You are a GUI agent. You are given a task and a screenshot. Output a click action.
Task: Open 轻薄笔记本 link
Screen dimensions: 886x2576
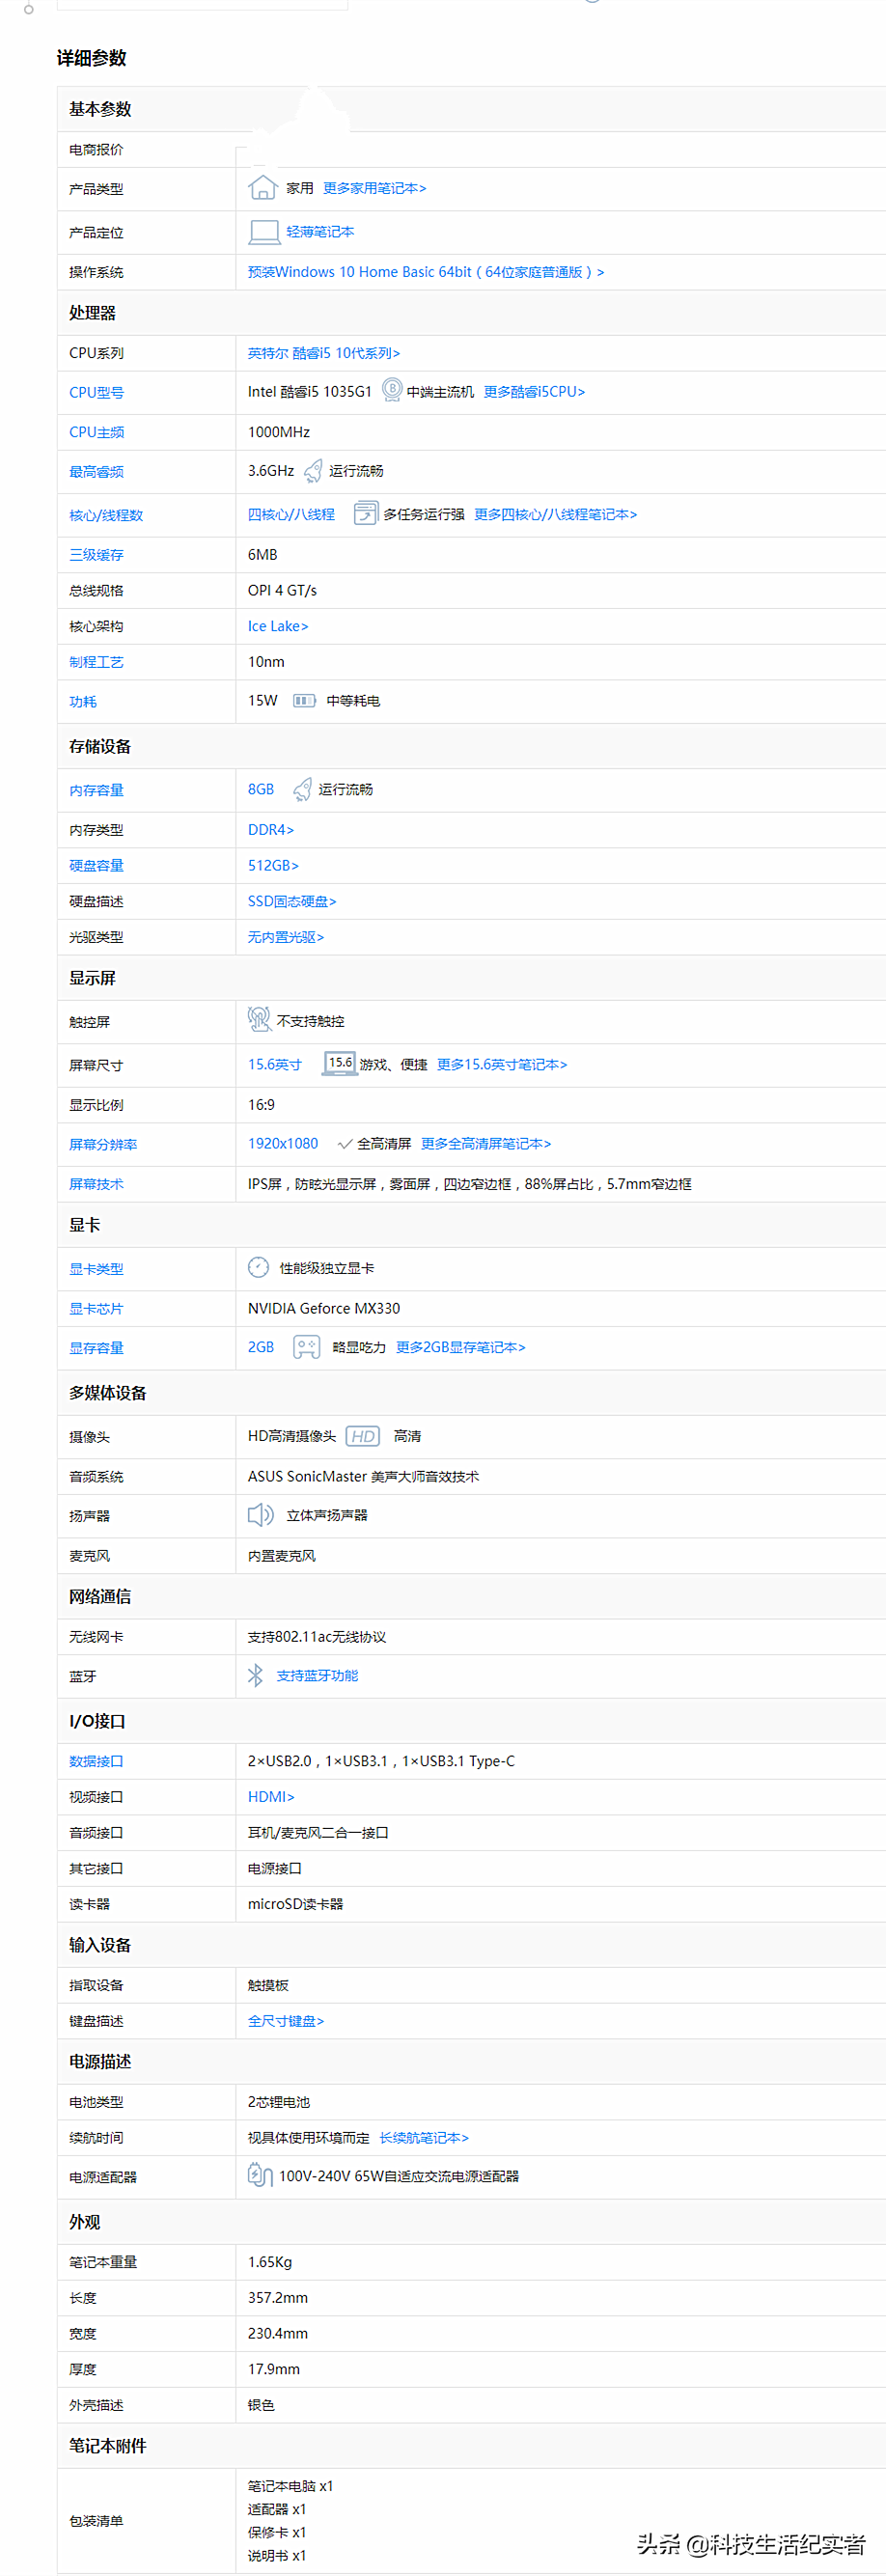coord(320,232)
